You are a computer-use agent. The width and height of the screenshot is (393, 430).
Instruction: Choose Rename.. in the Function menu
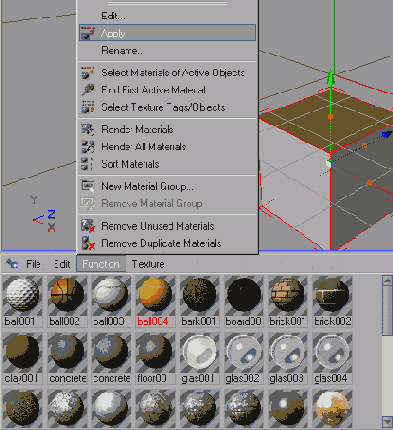click(x=122, y=50)
